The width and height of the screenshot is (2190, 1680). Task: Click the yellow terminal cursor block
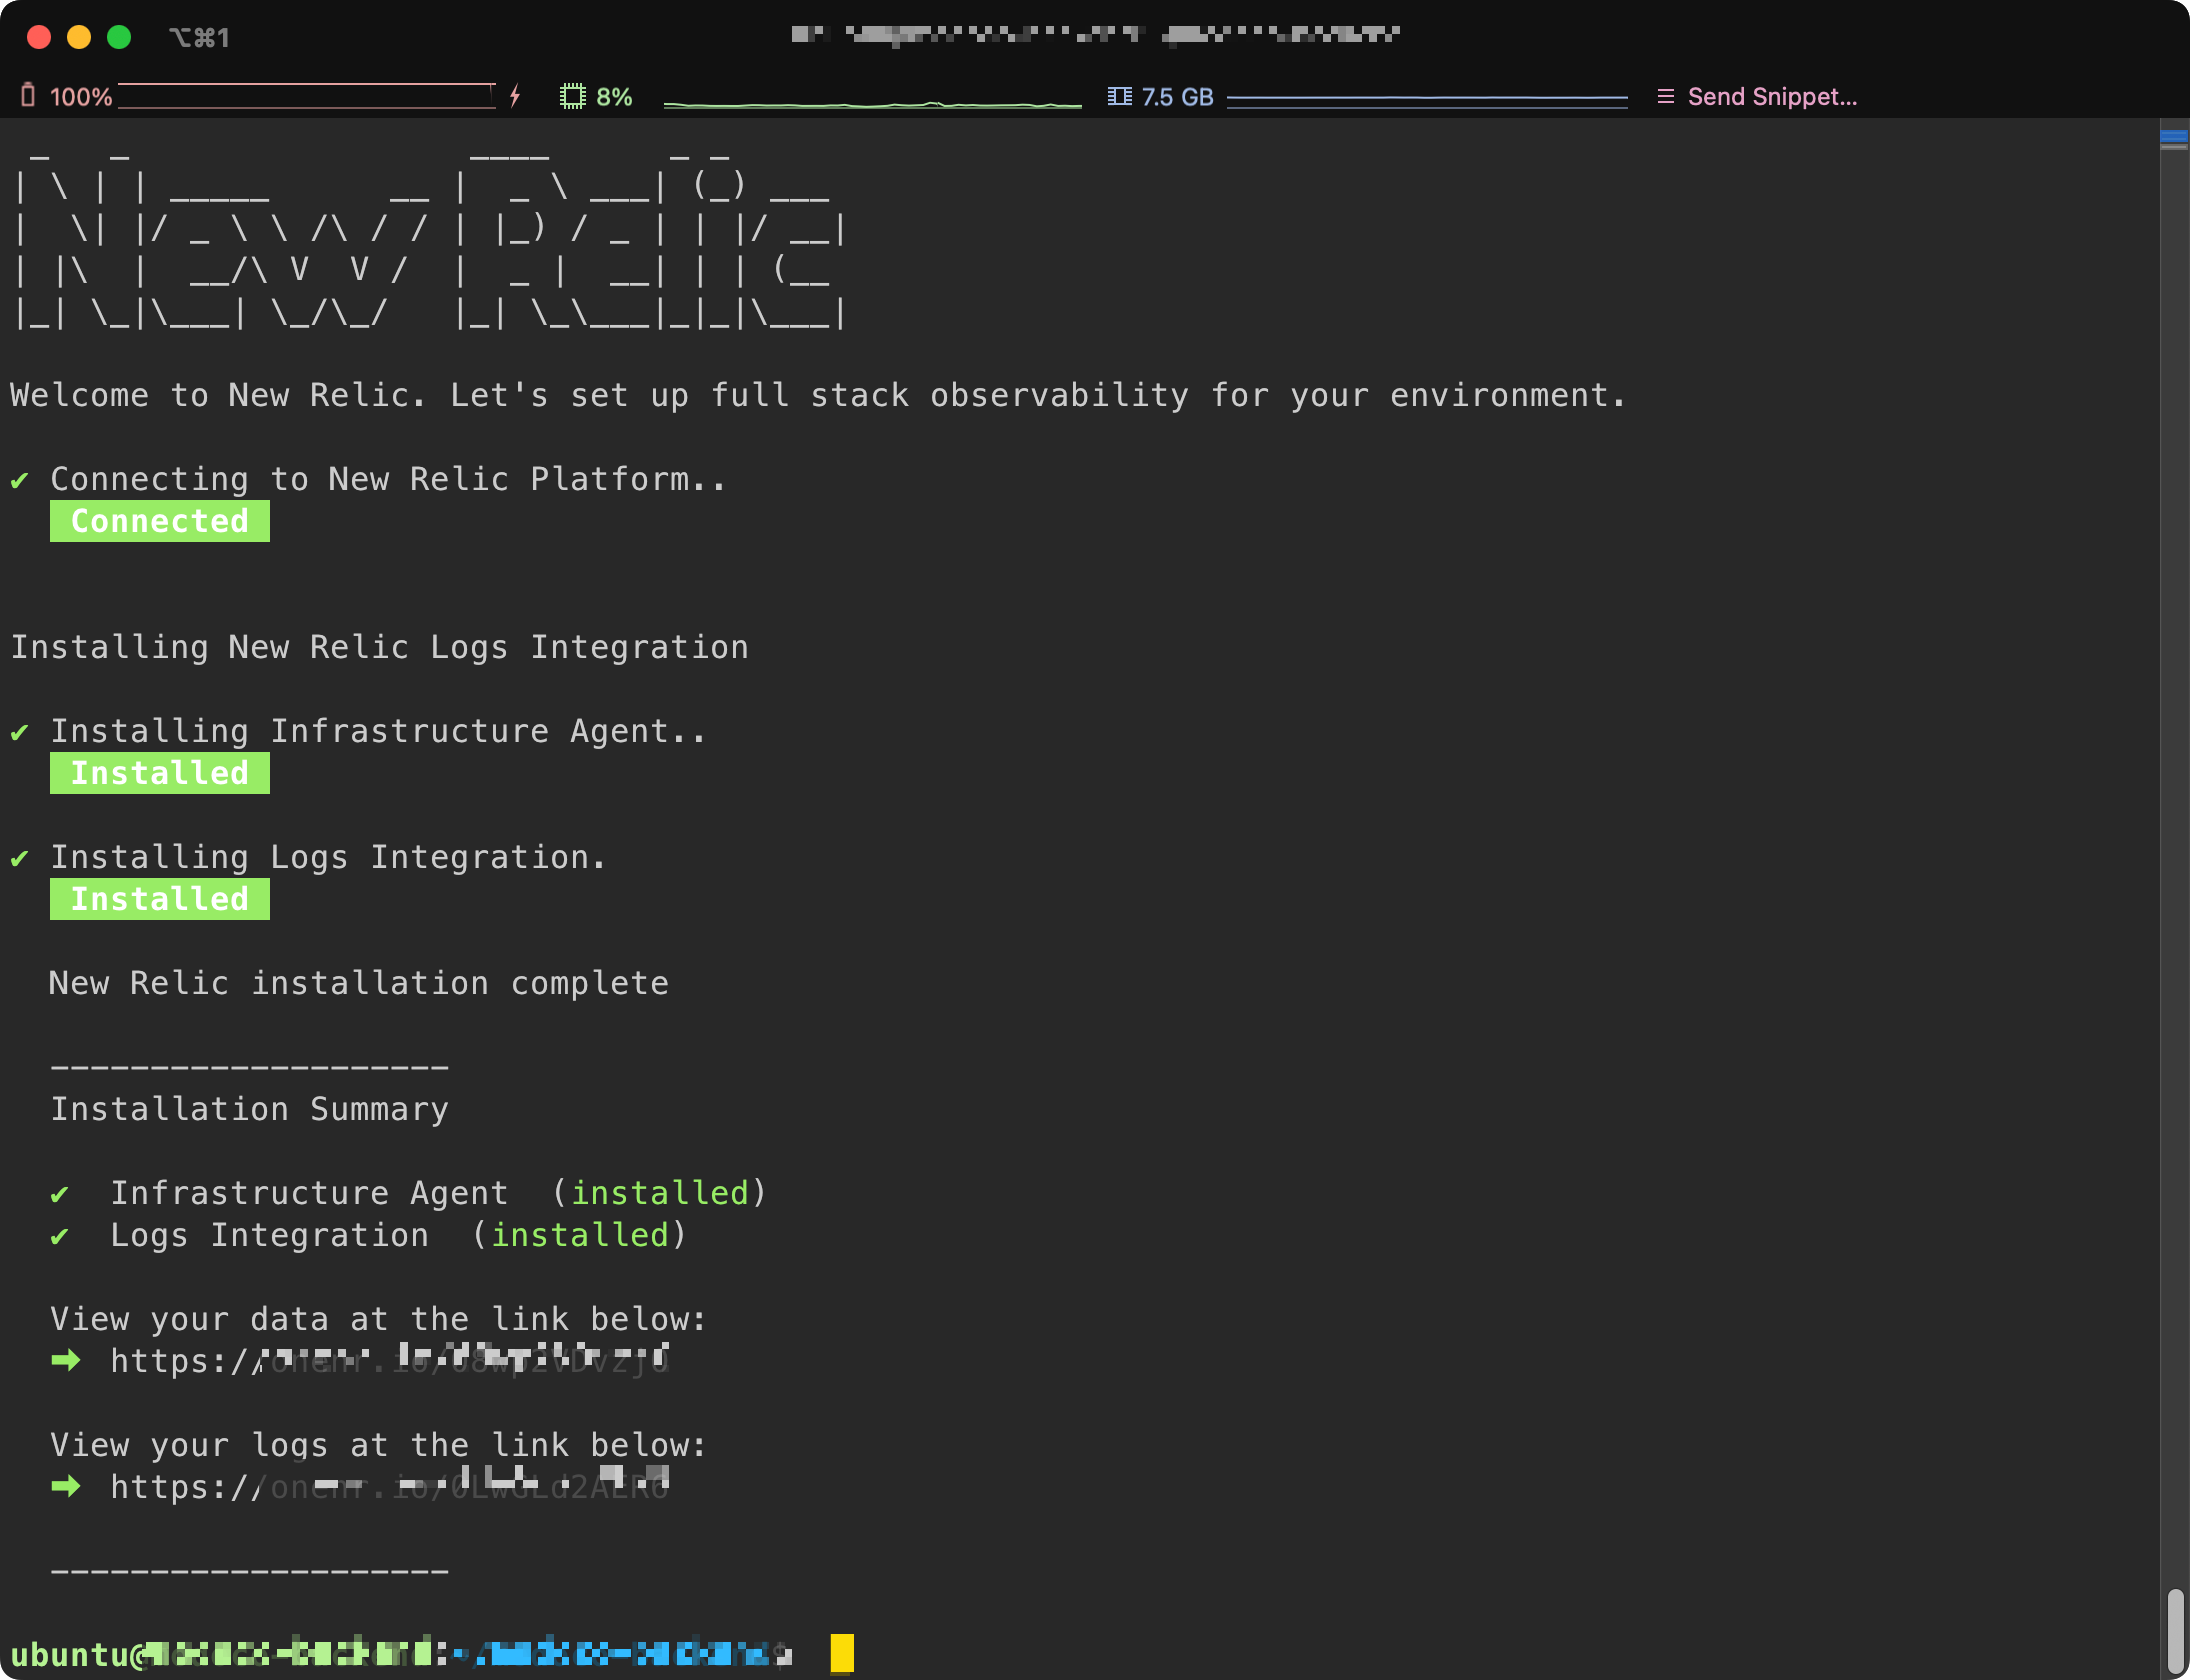tap(842, 1653)
